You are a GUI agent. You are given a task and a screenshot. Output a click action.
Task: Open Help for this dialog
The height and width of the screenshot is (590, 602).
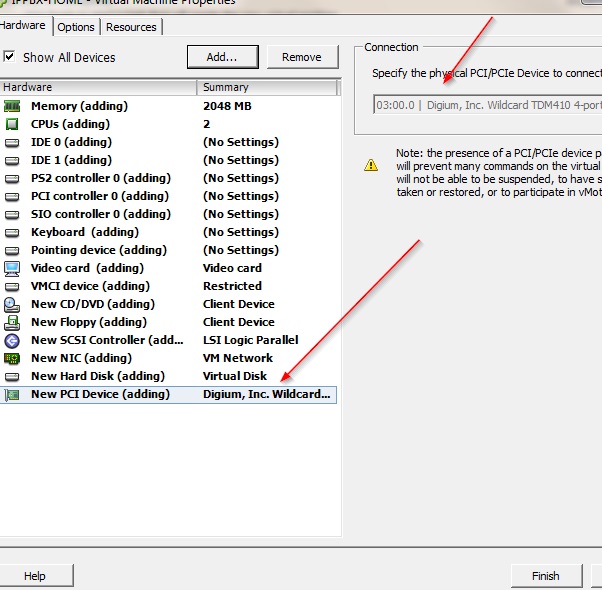point(35,576)
